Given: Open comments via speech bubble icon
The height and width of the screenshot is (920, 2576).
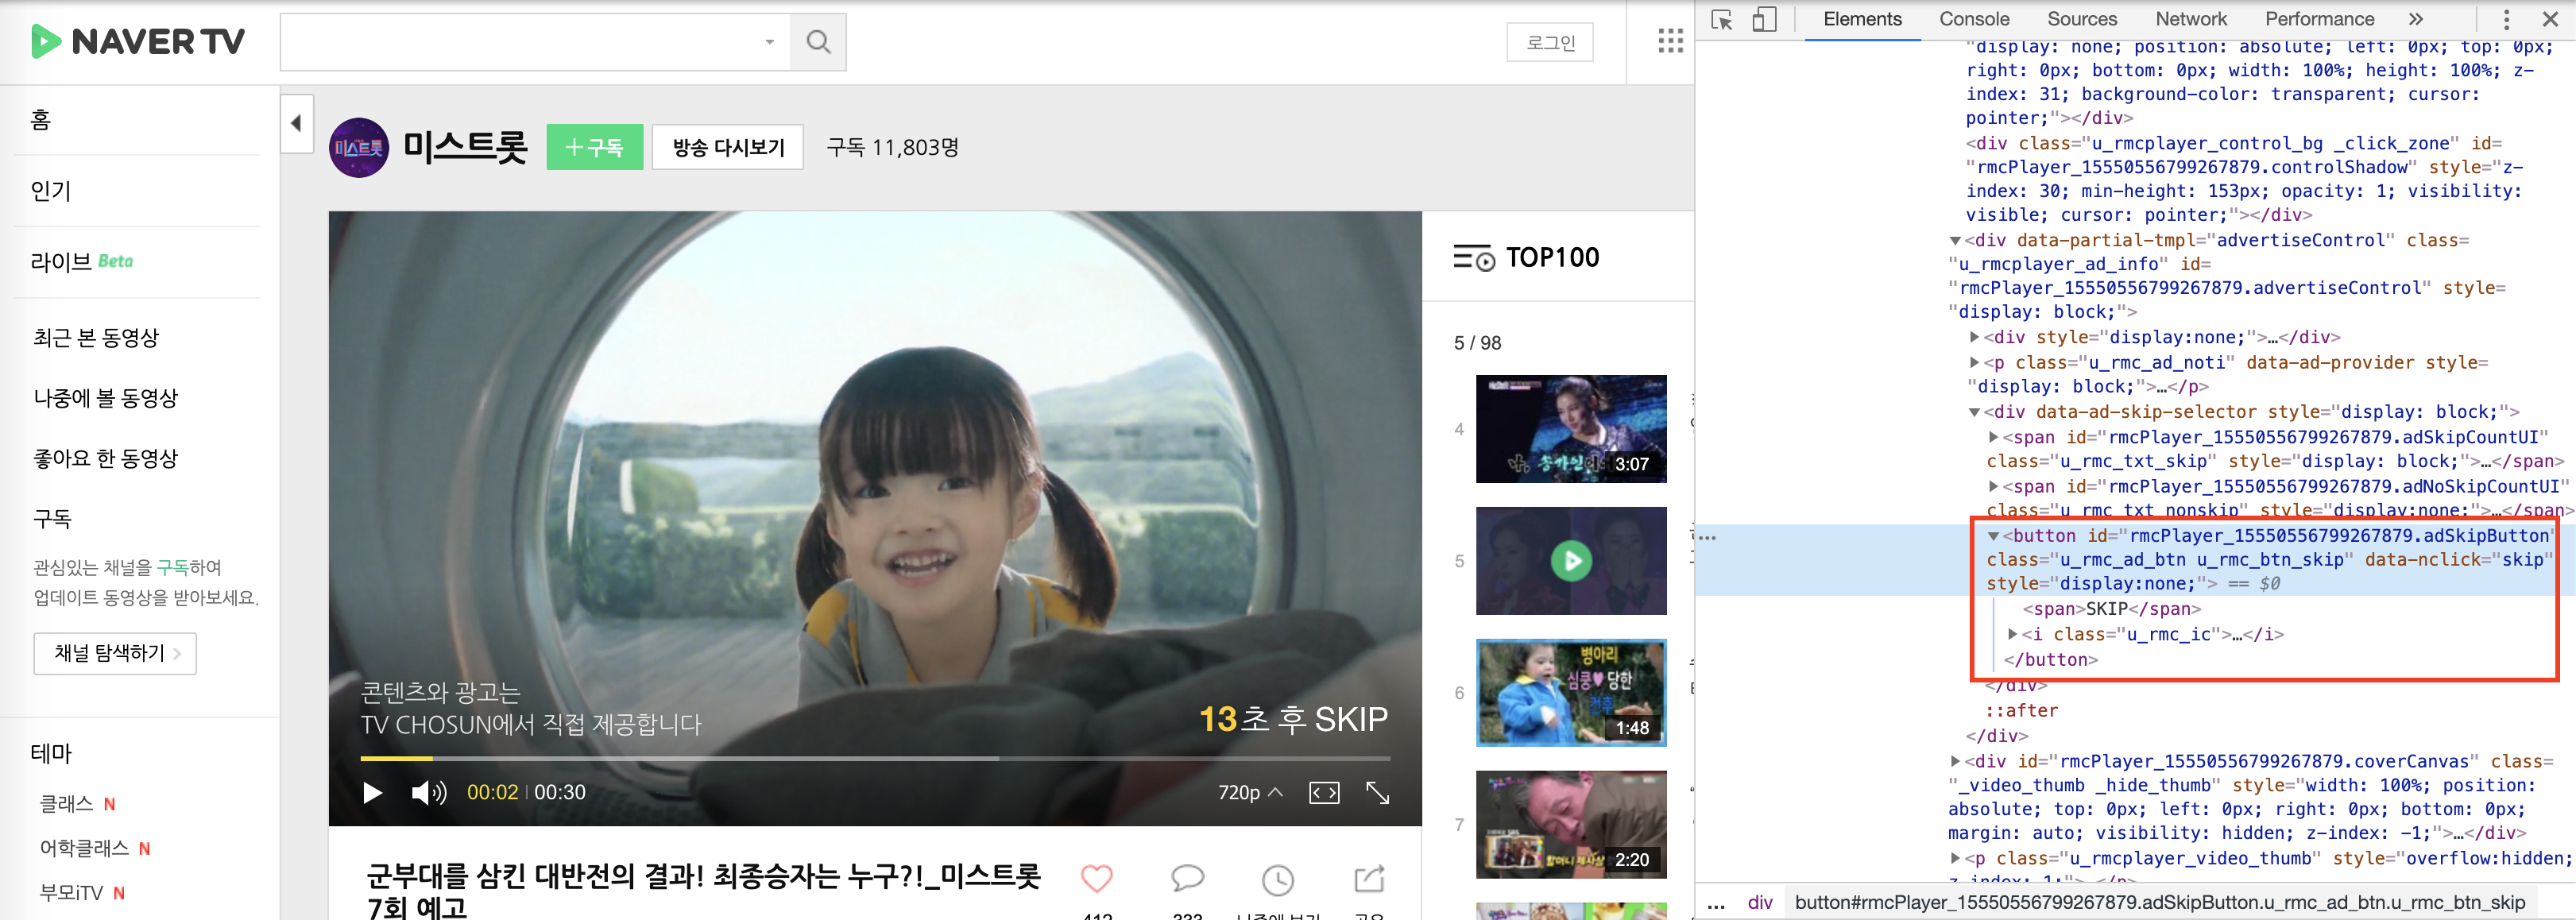Looking at the screenshot, I should 1186,878.
